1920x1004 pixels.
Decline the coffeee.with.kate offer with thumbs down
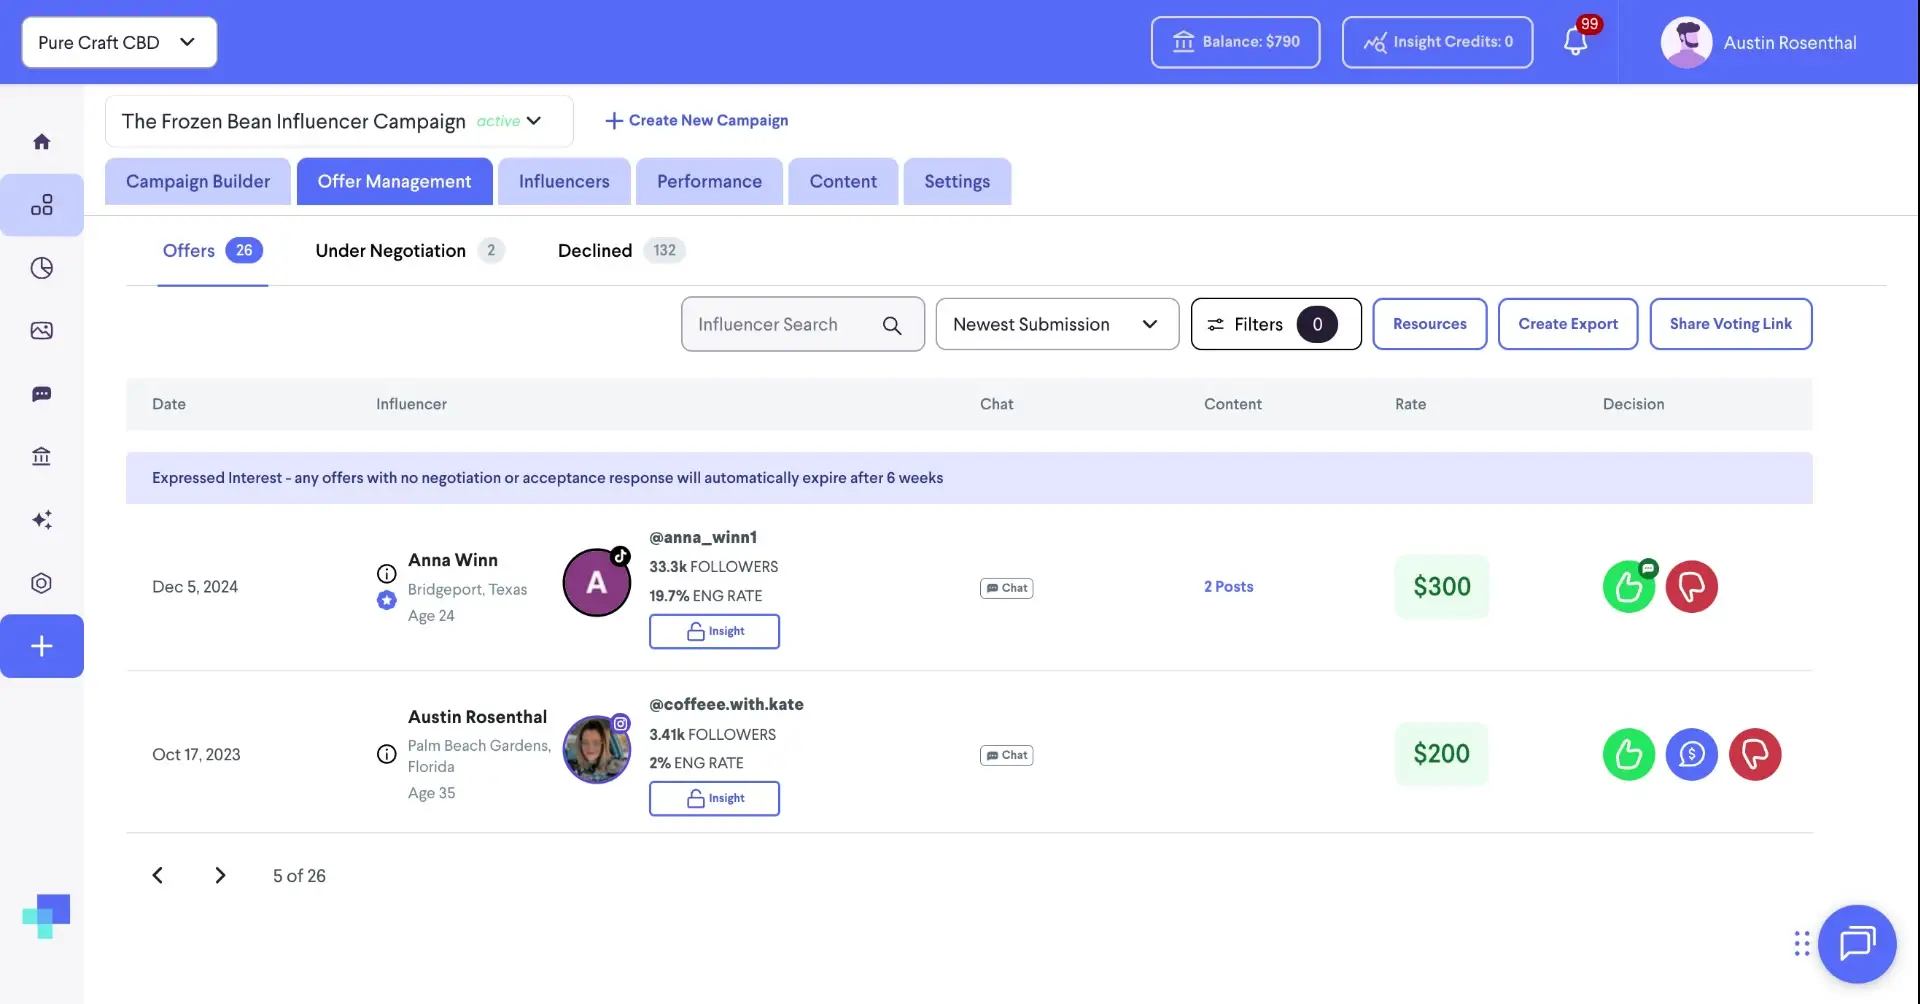[x=1755, y=754]
